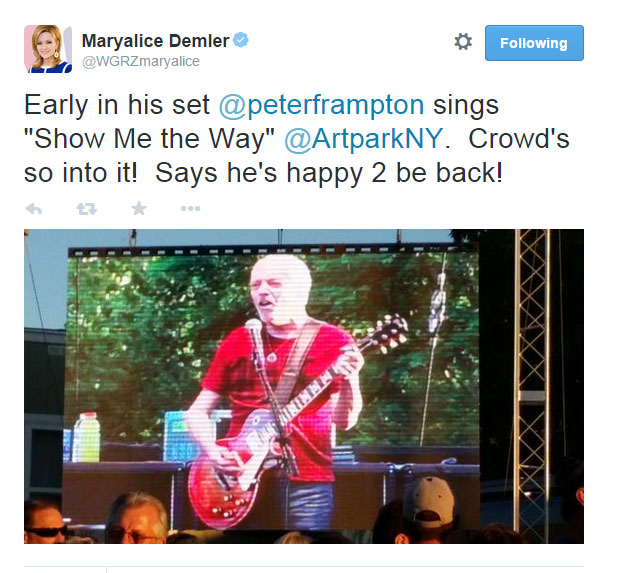Visit the @ArtparkNY mention link
Screen dimensions: 618x573
click(363, 140)
